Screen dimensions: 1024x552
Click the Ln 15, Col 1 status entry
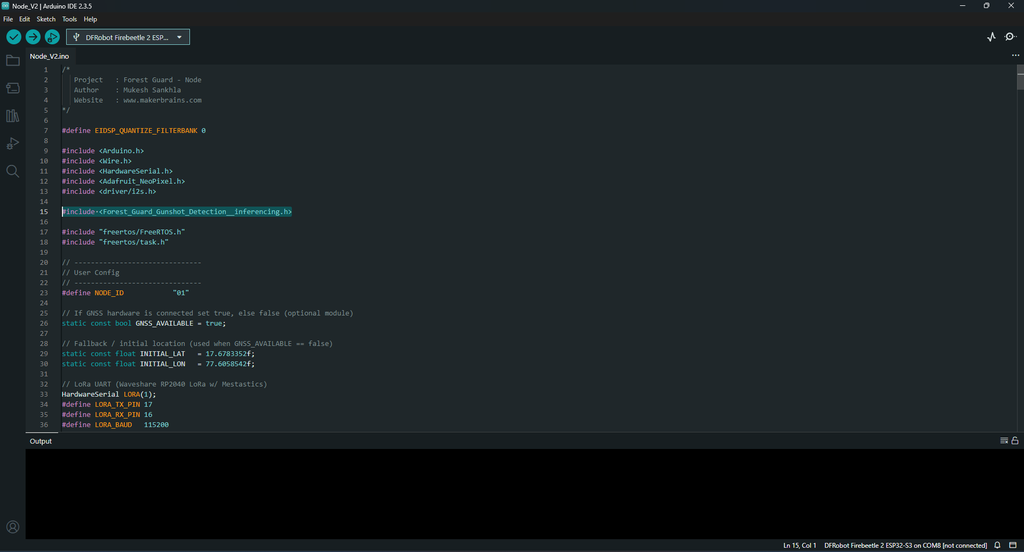(799, 545)
